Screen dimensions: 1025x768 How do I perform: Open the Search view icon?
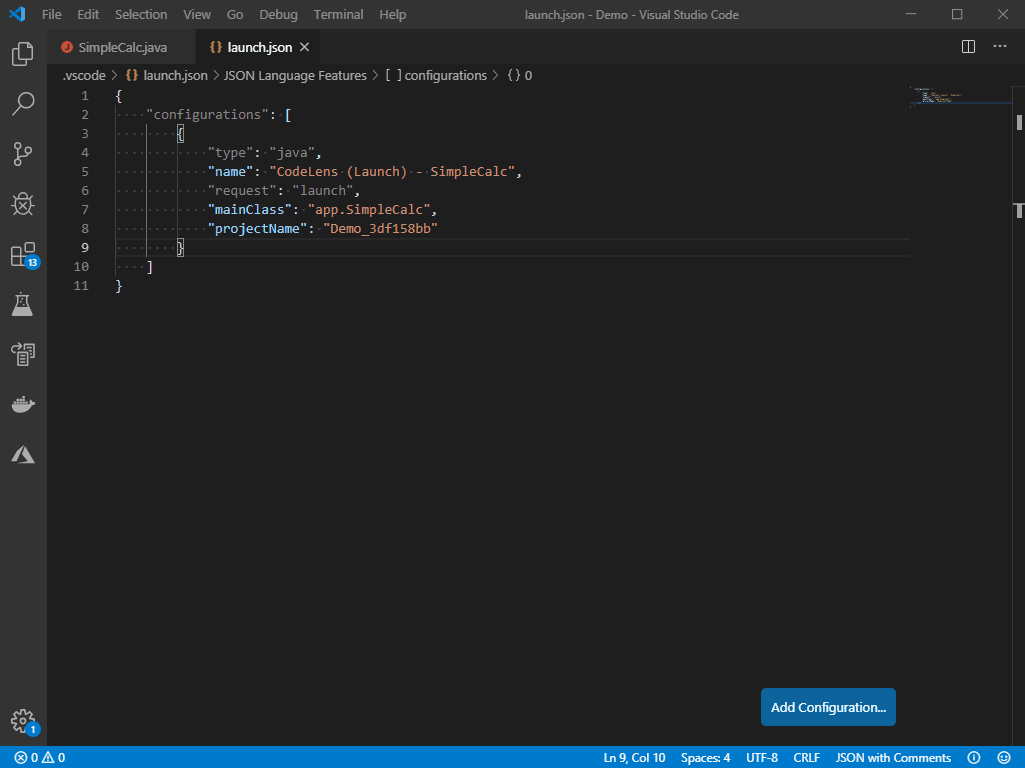pyautogui.click(x=23, y=104)
